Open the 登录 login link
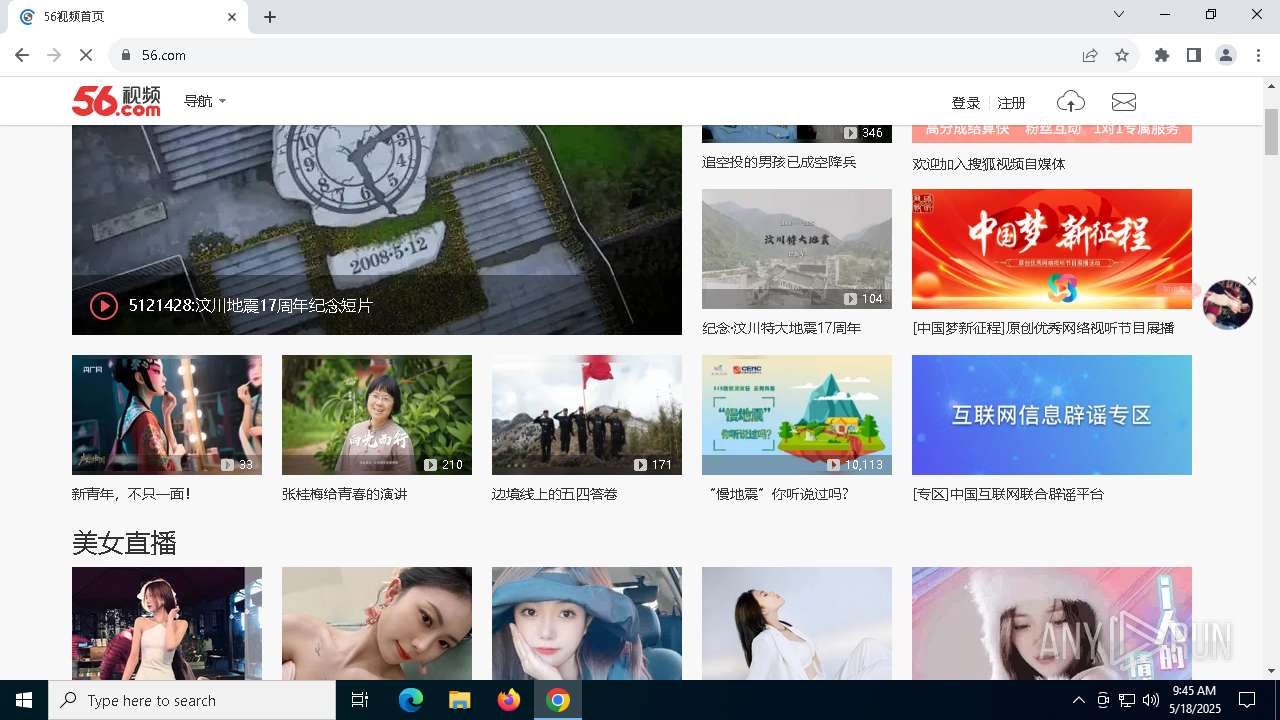The image size is (1280, 720). tap(966, 103)
